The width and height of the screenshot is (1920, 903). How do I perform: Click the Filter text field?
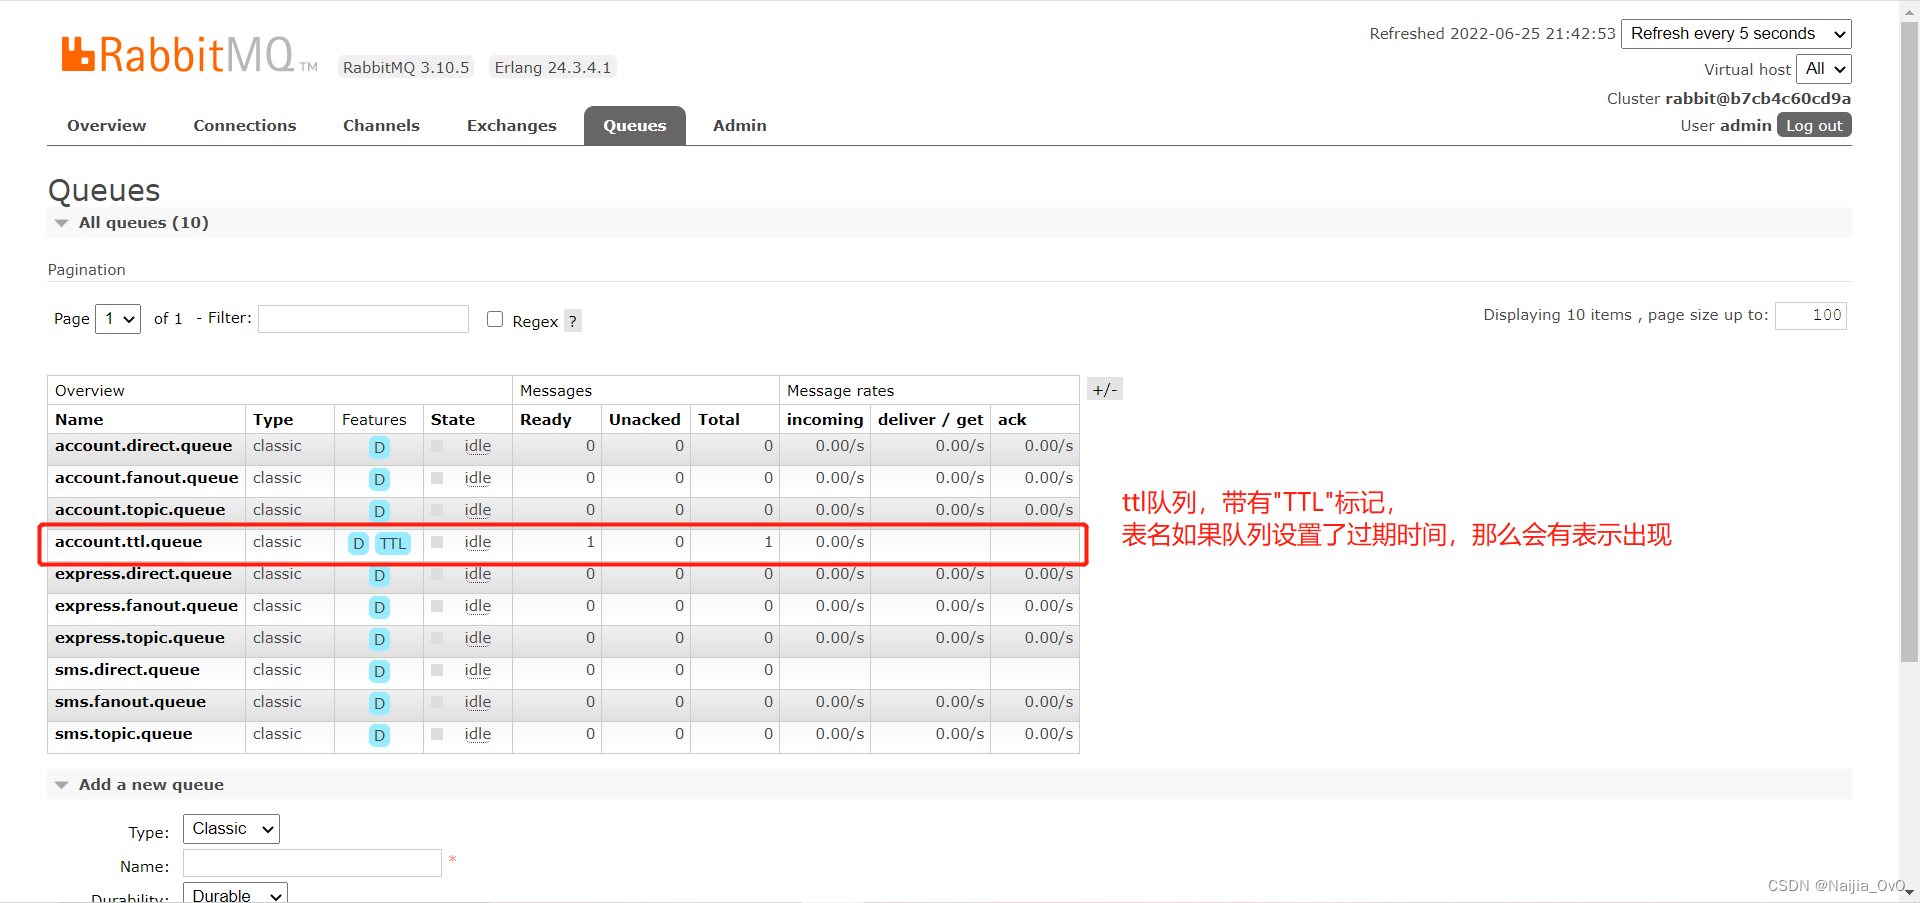[x=363, y=319]
